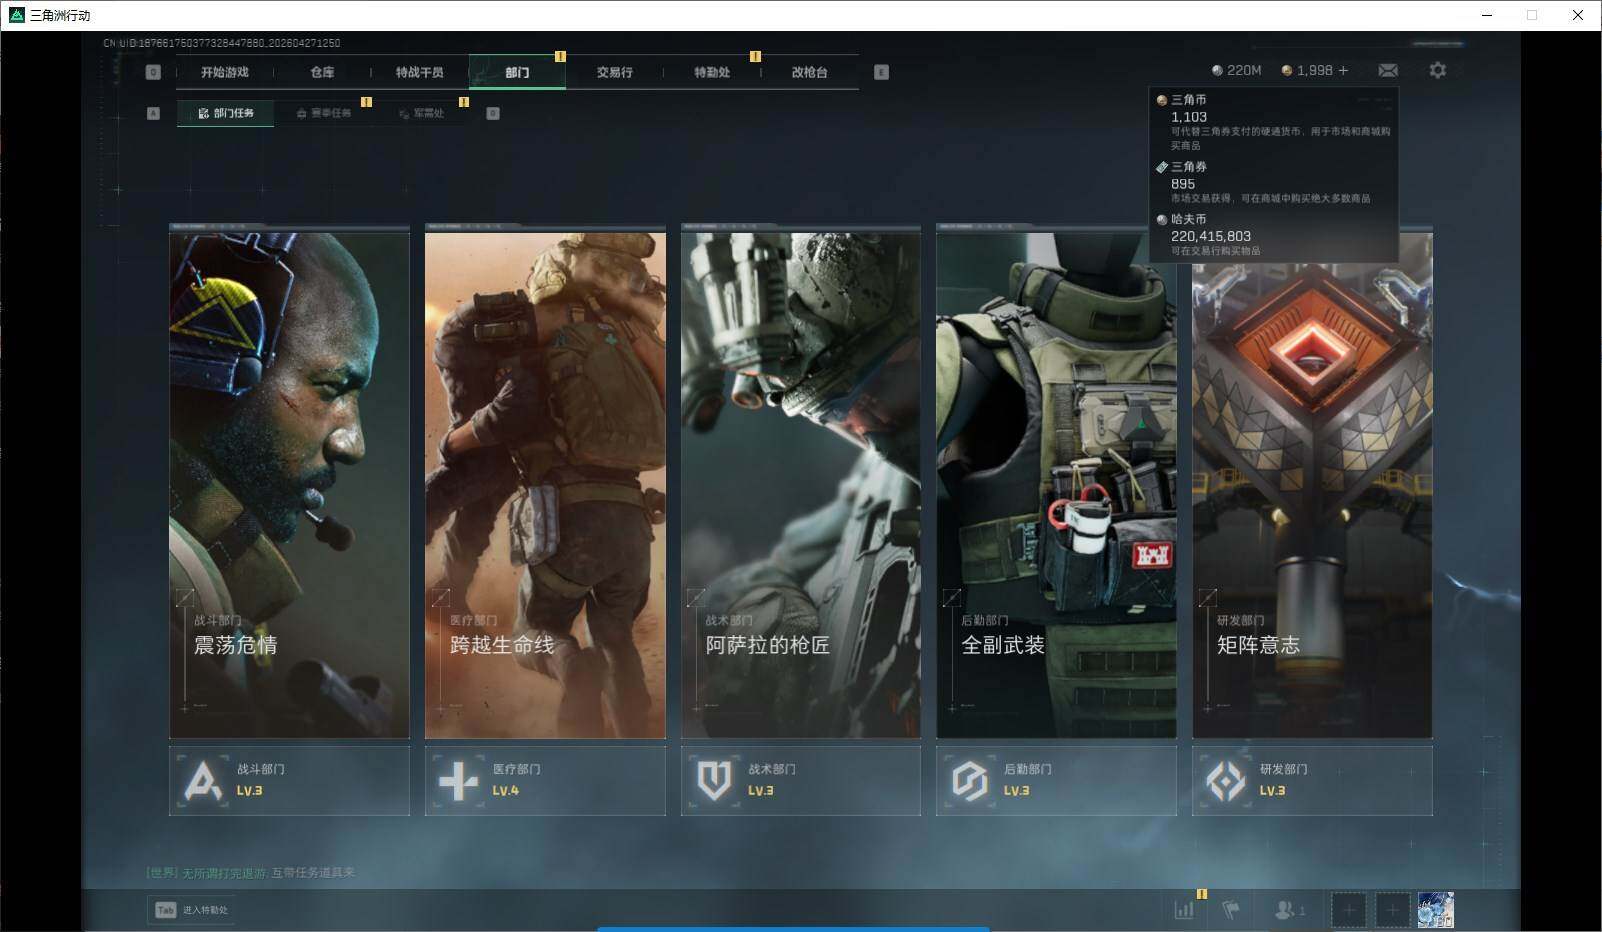Open the 震荡危情 mission card
1602x932 pixels.
pyautogui.click(x=289, y=482)
